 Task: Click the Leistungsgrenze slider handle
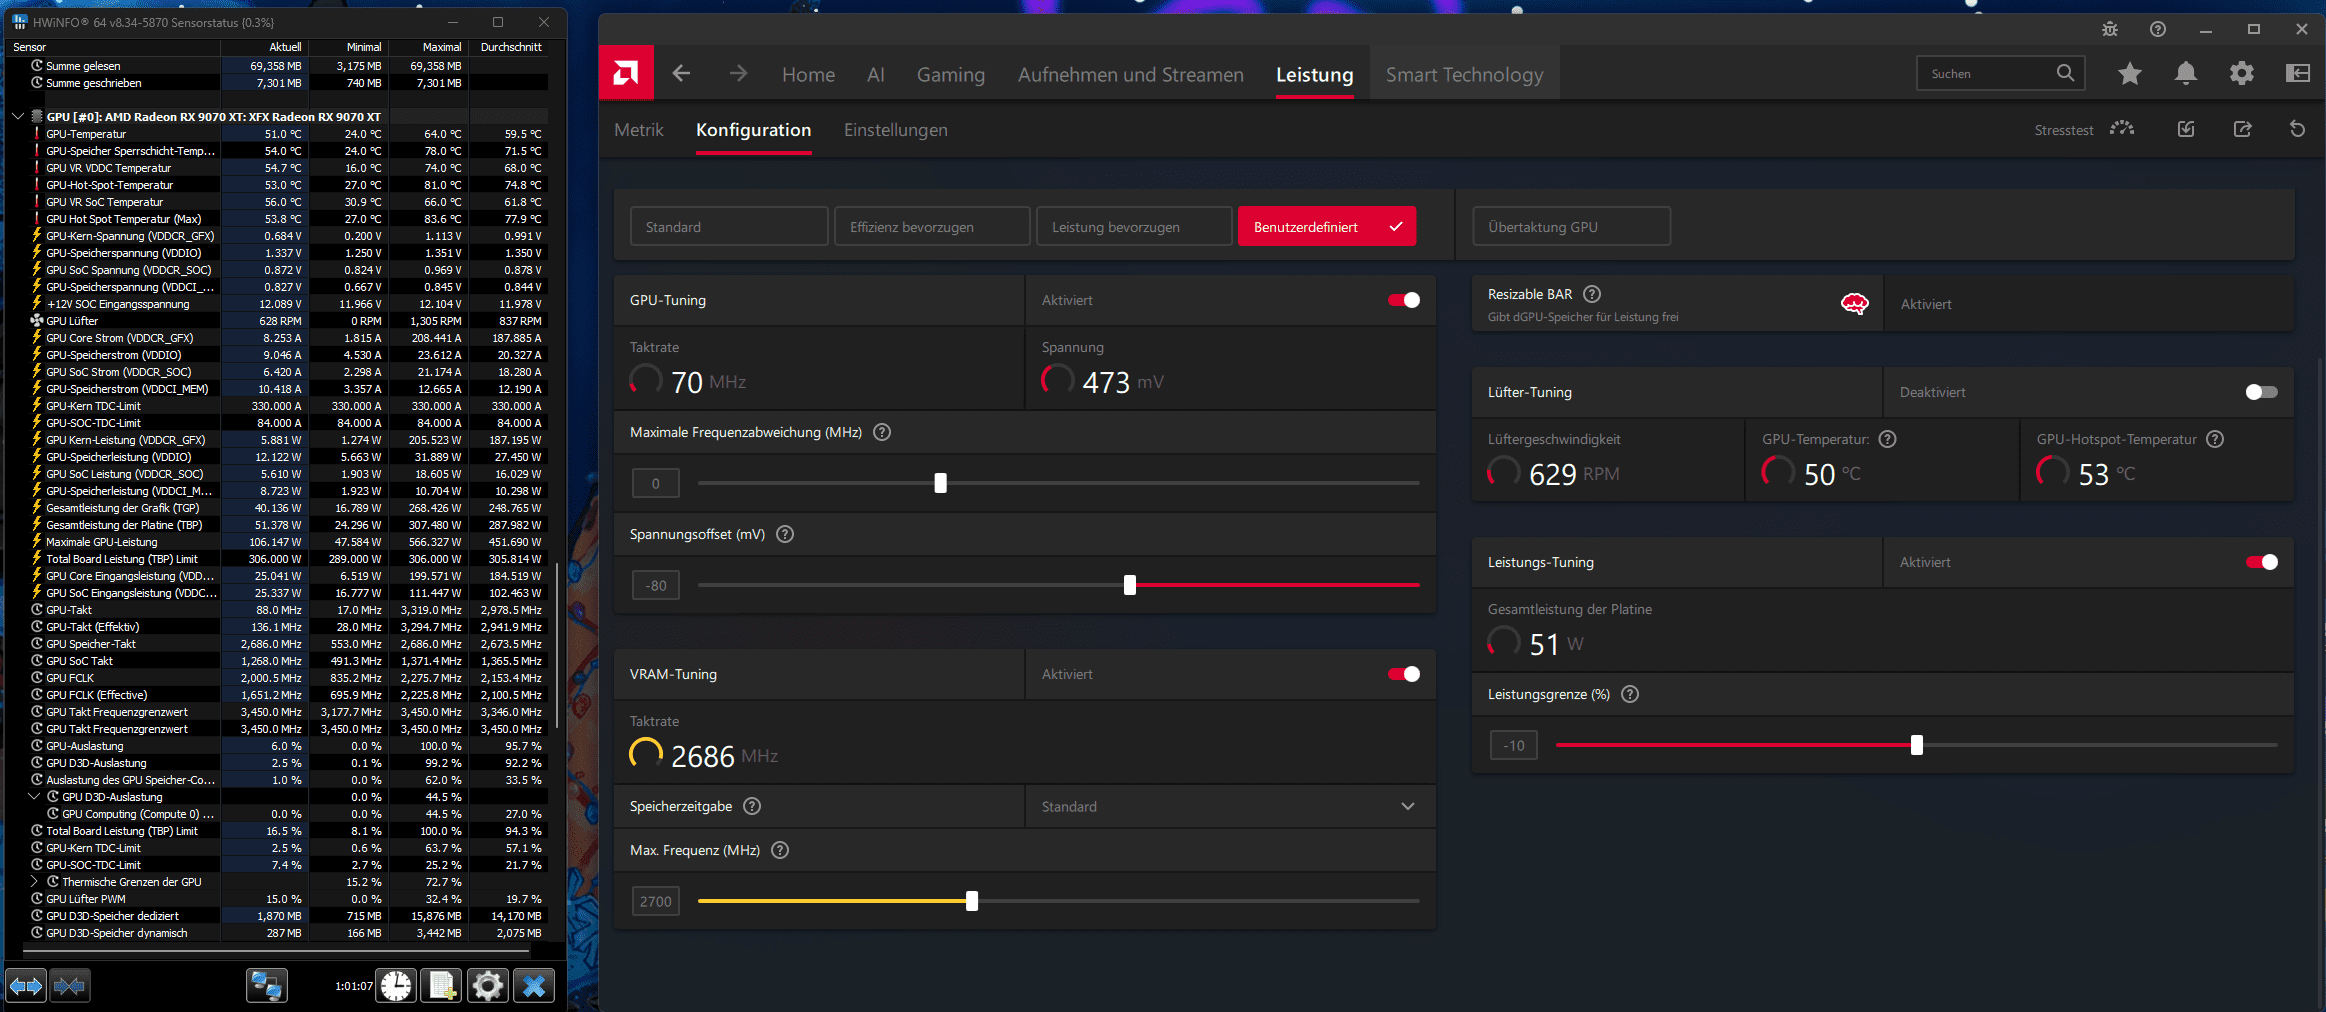1917,745
